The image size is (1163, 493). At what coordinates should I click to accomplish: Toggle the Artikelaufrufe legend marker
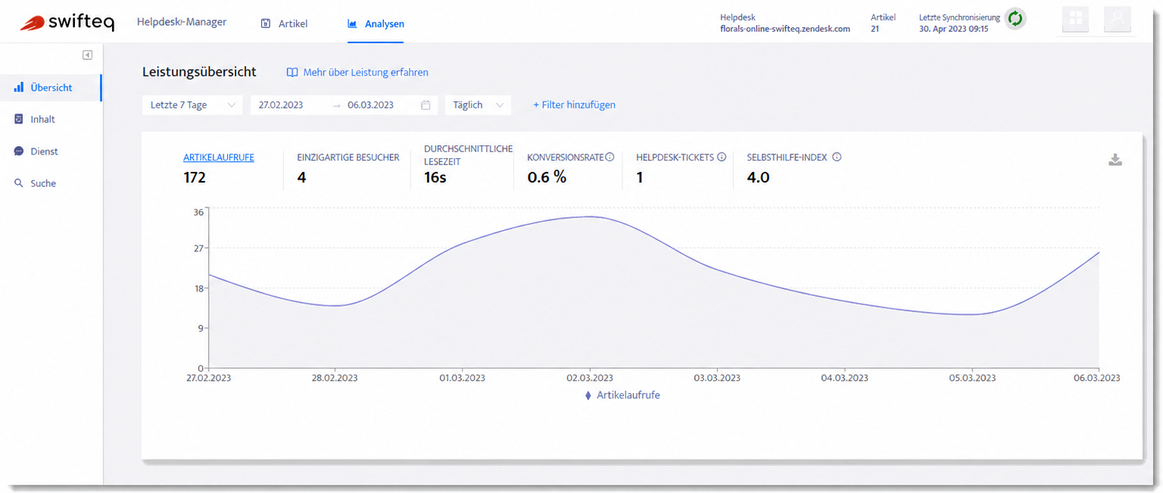click(x=589, y=396)
